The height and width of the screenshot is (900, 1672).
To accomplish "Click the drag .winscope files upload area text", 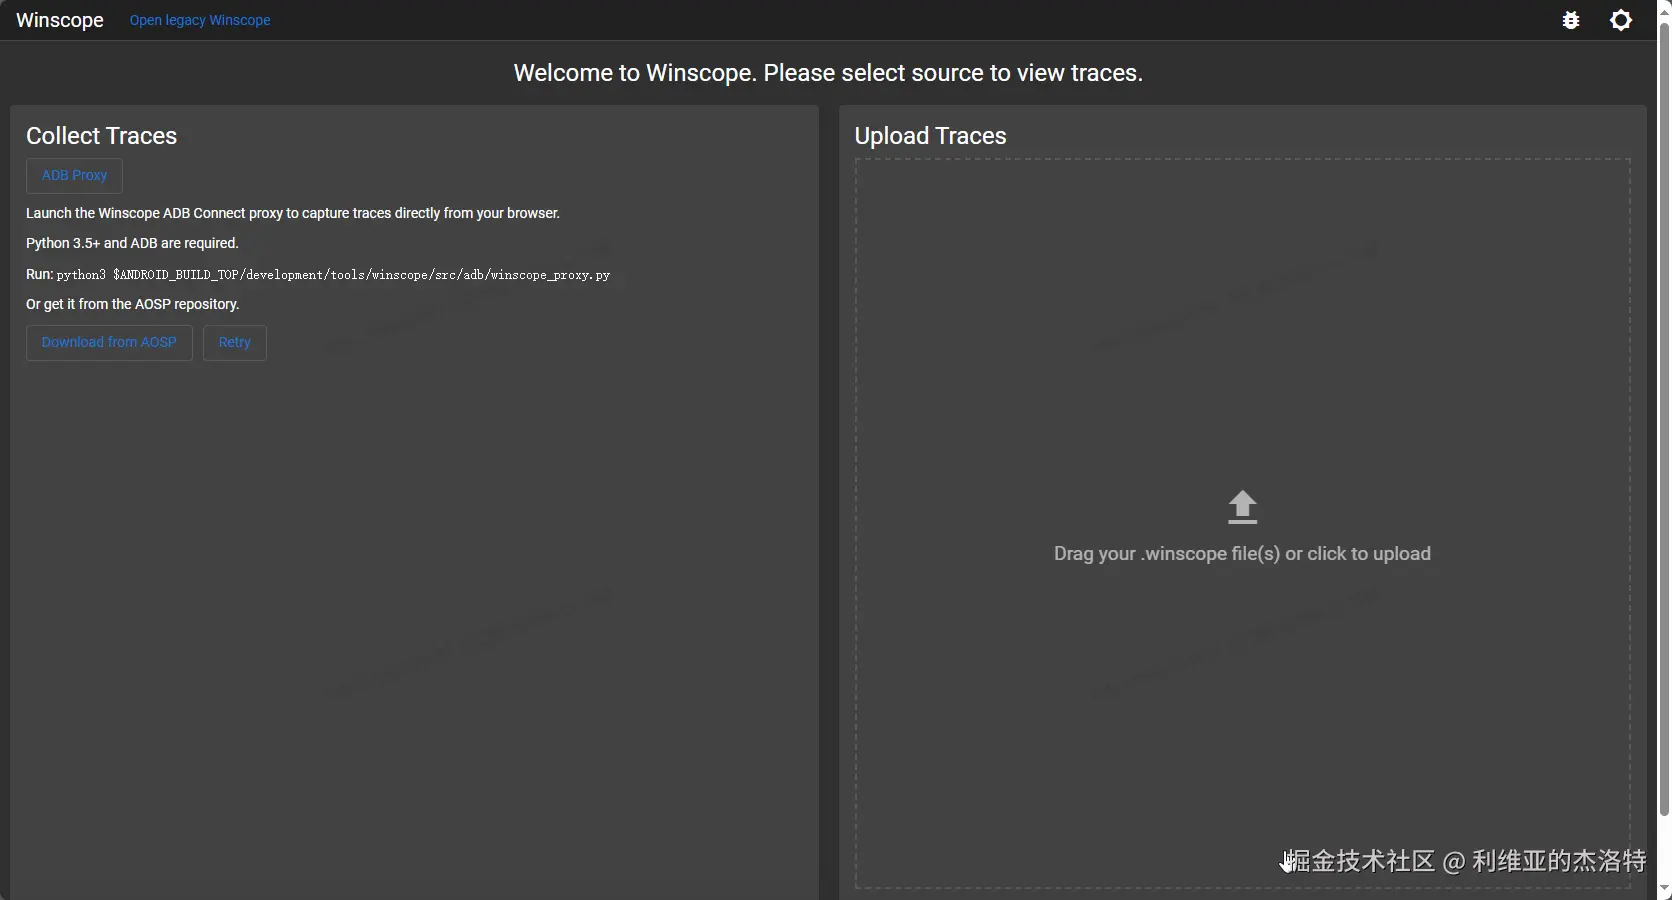I will point(1242,554).
